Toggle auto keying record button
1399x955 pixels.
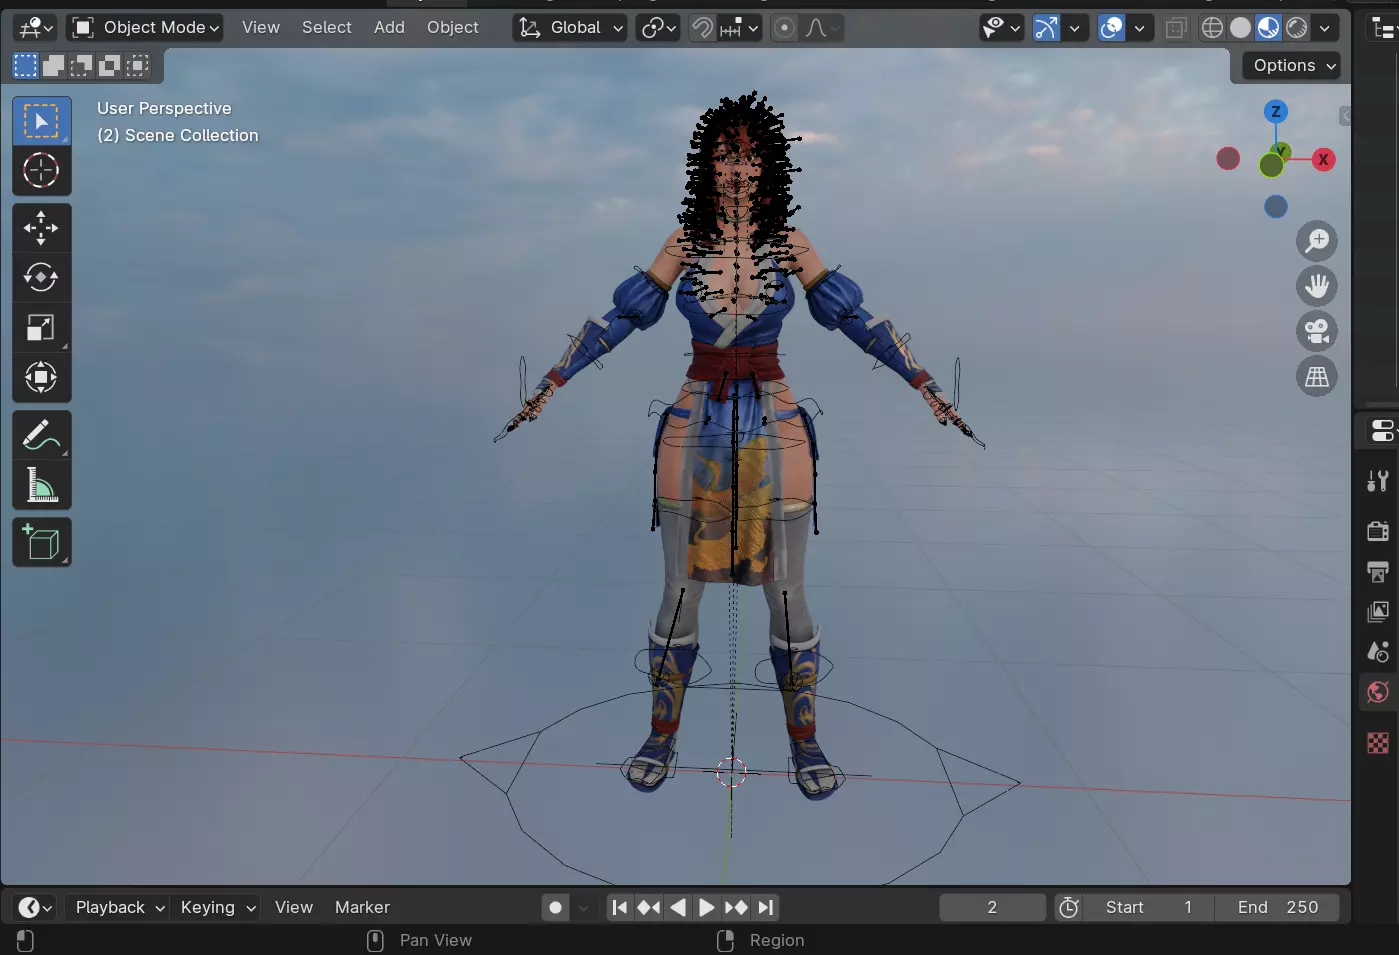556,907
